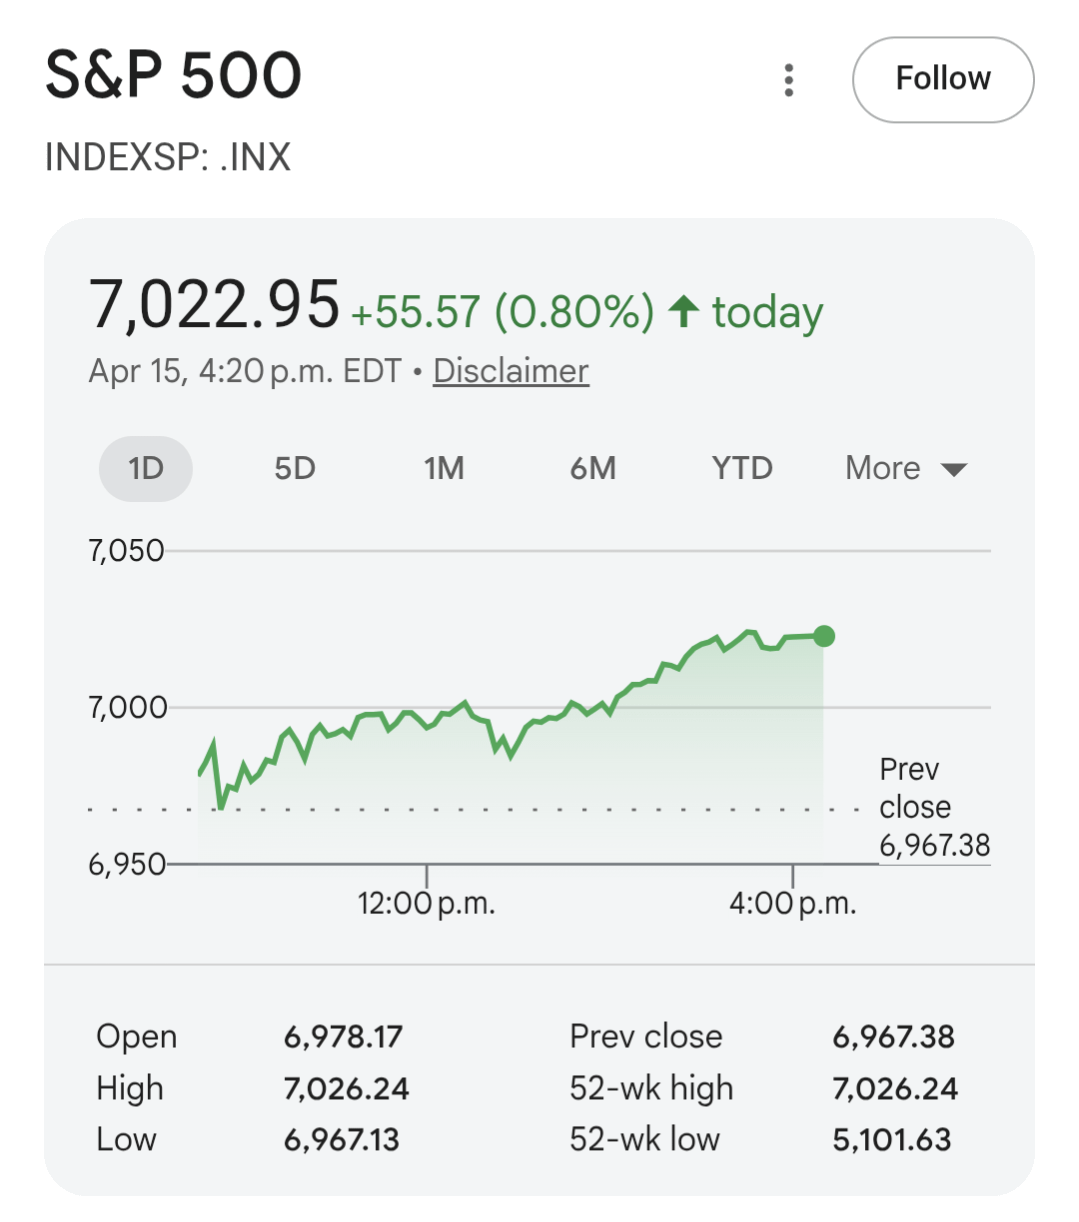
Task: Click the green up arrow icon
Action: (684, 311)
